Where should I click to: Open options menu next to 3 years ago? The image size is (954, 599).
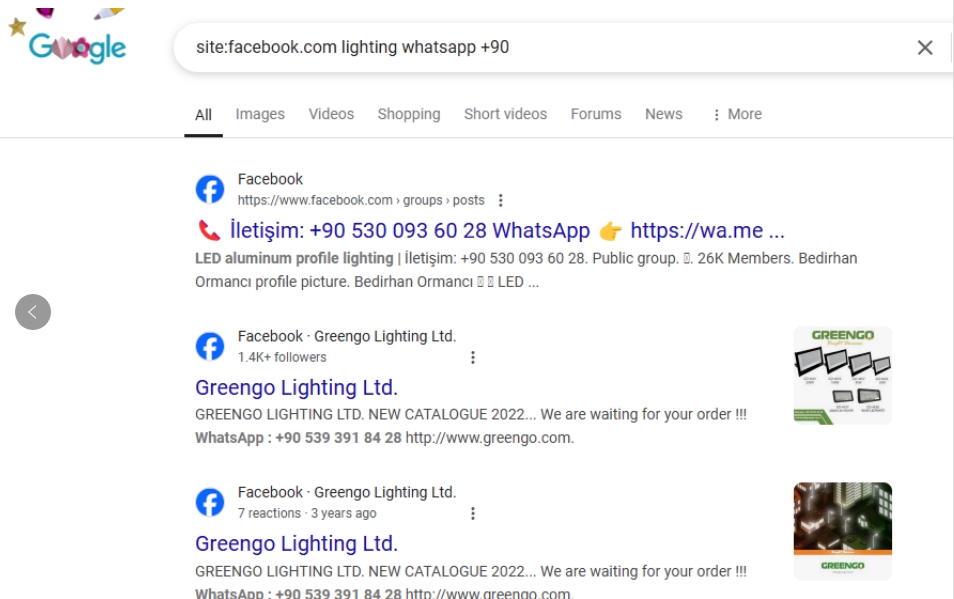[473, 513]
